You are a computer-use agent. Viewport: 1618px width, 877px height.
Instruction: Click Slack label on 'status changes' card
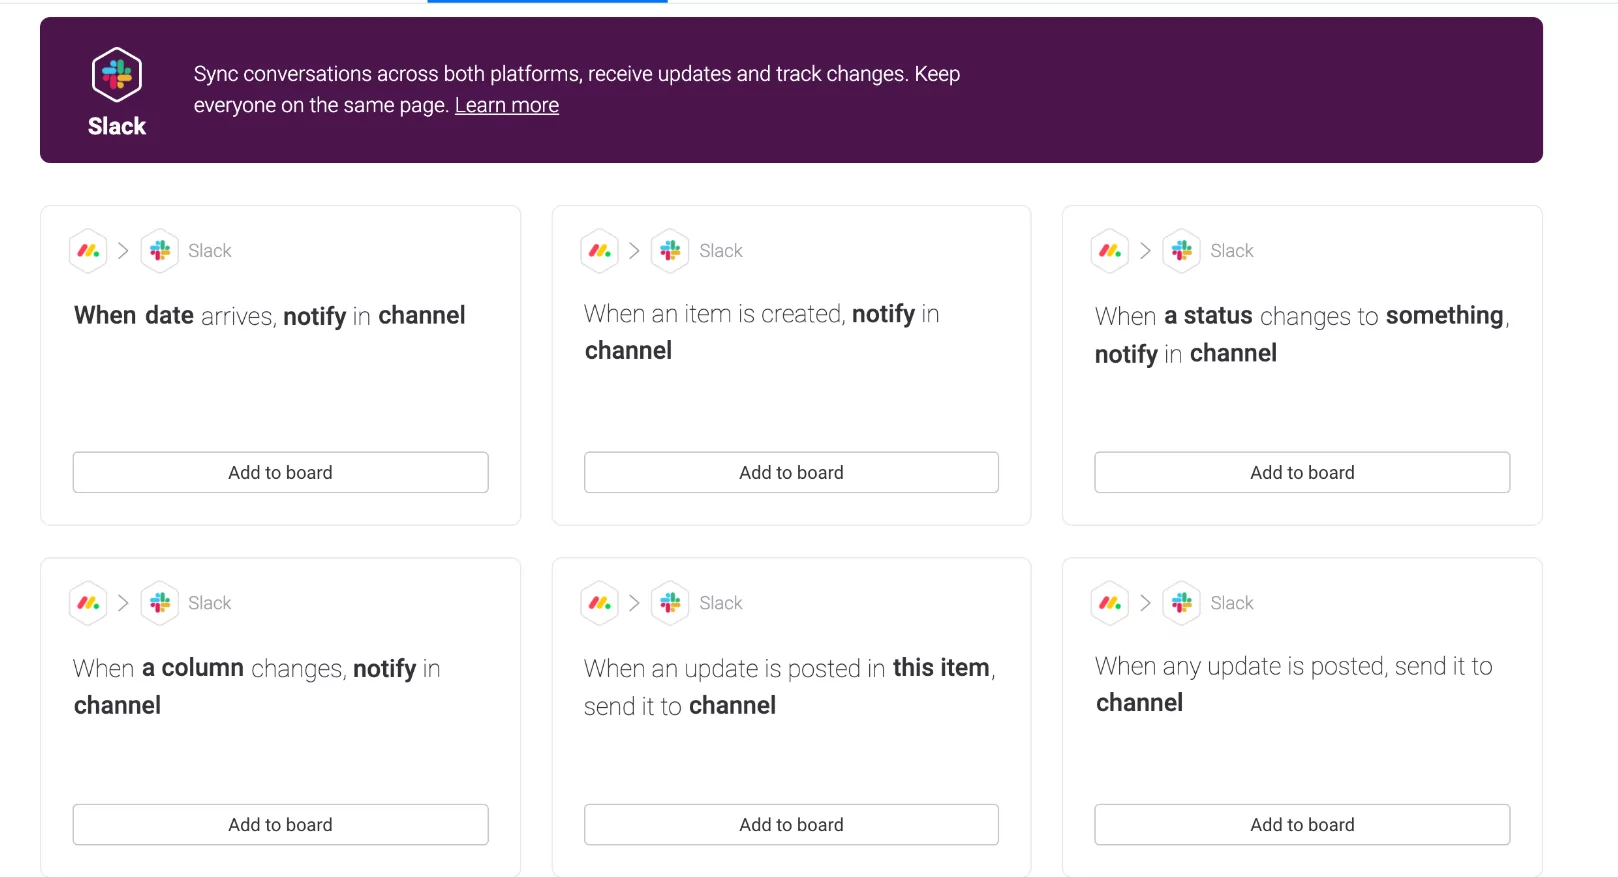point(1232,251)
